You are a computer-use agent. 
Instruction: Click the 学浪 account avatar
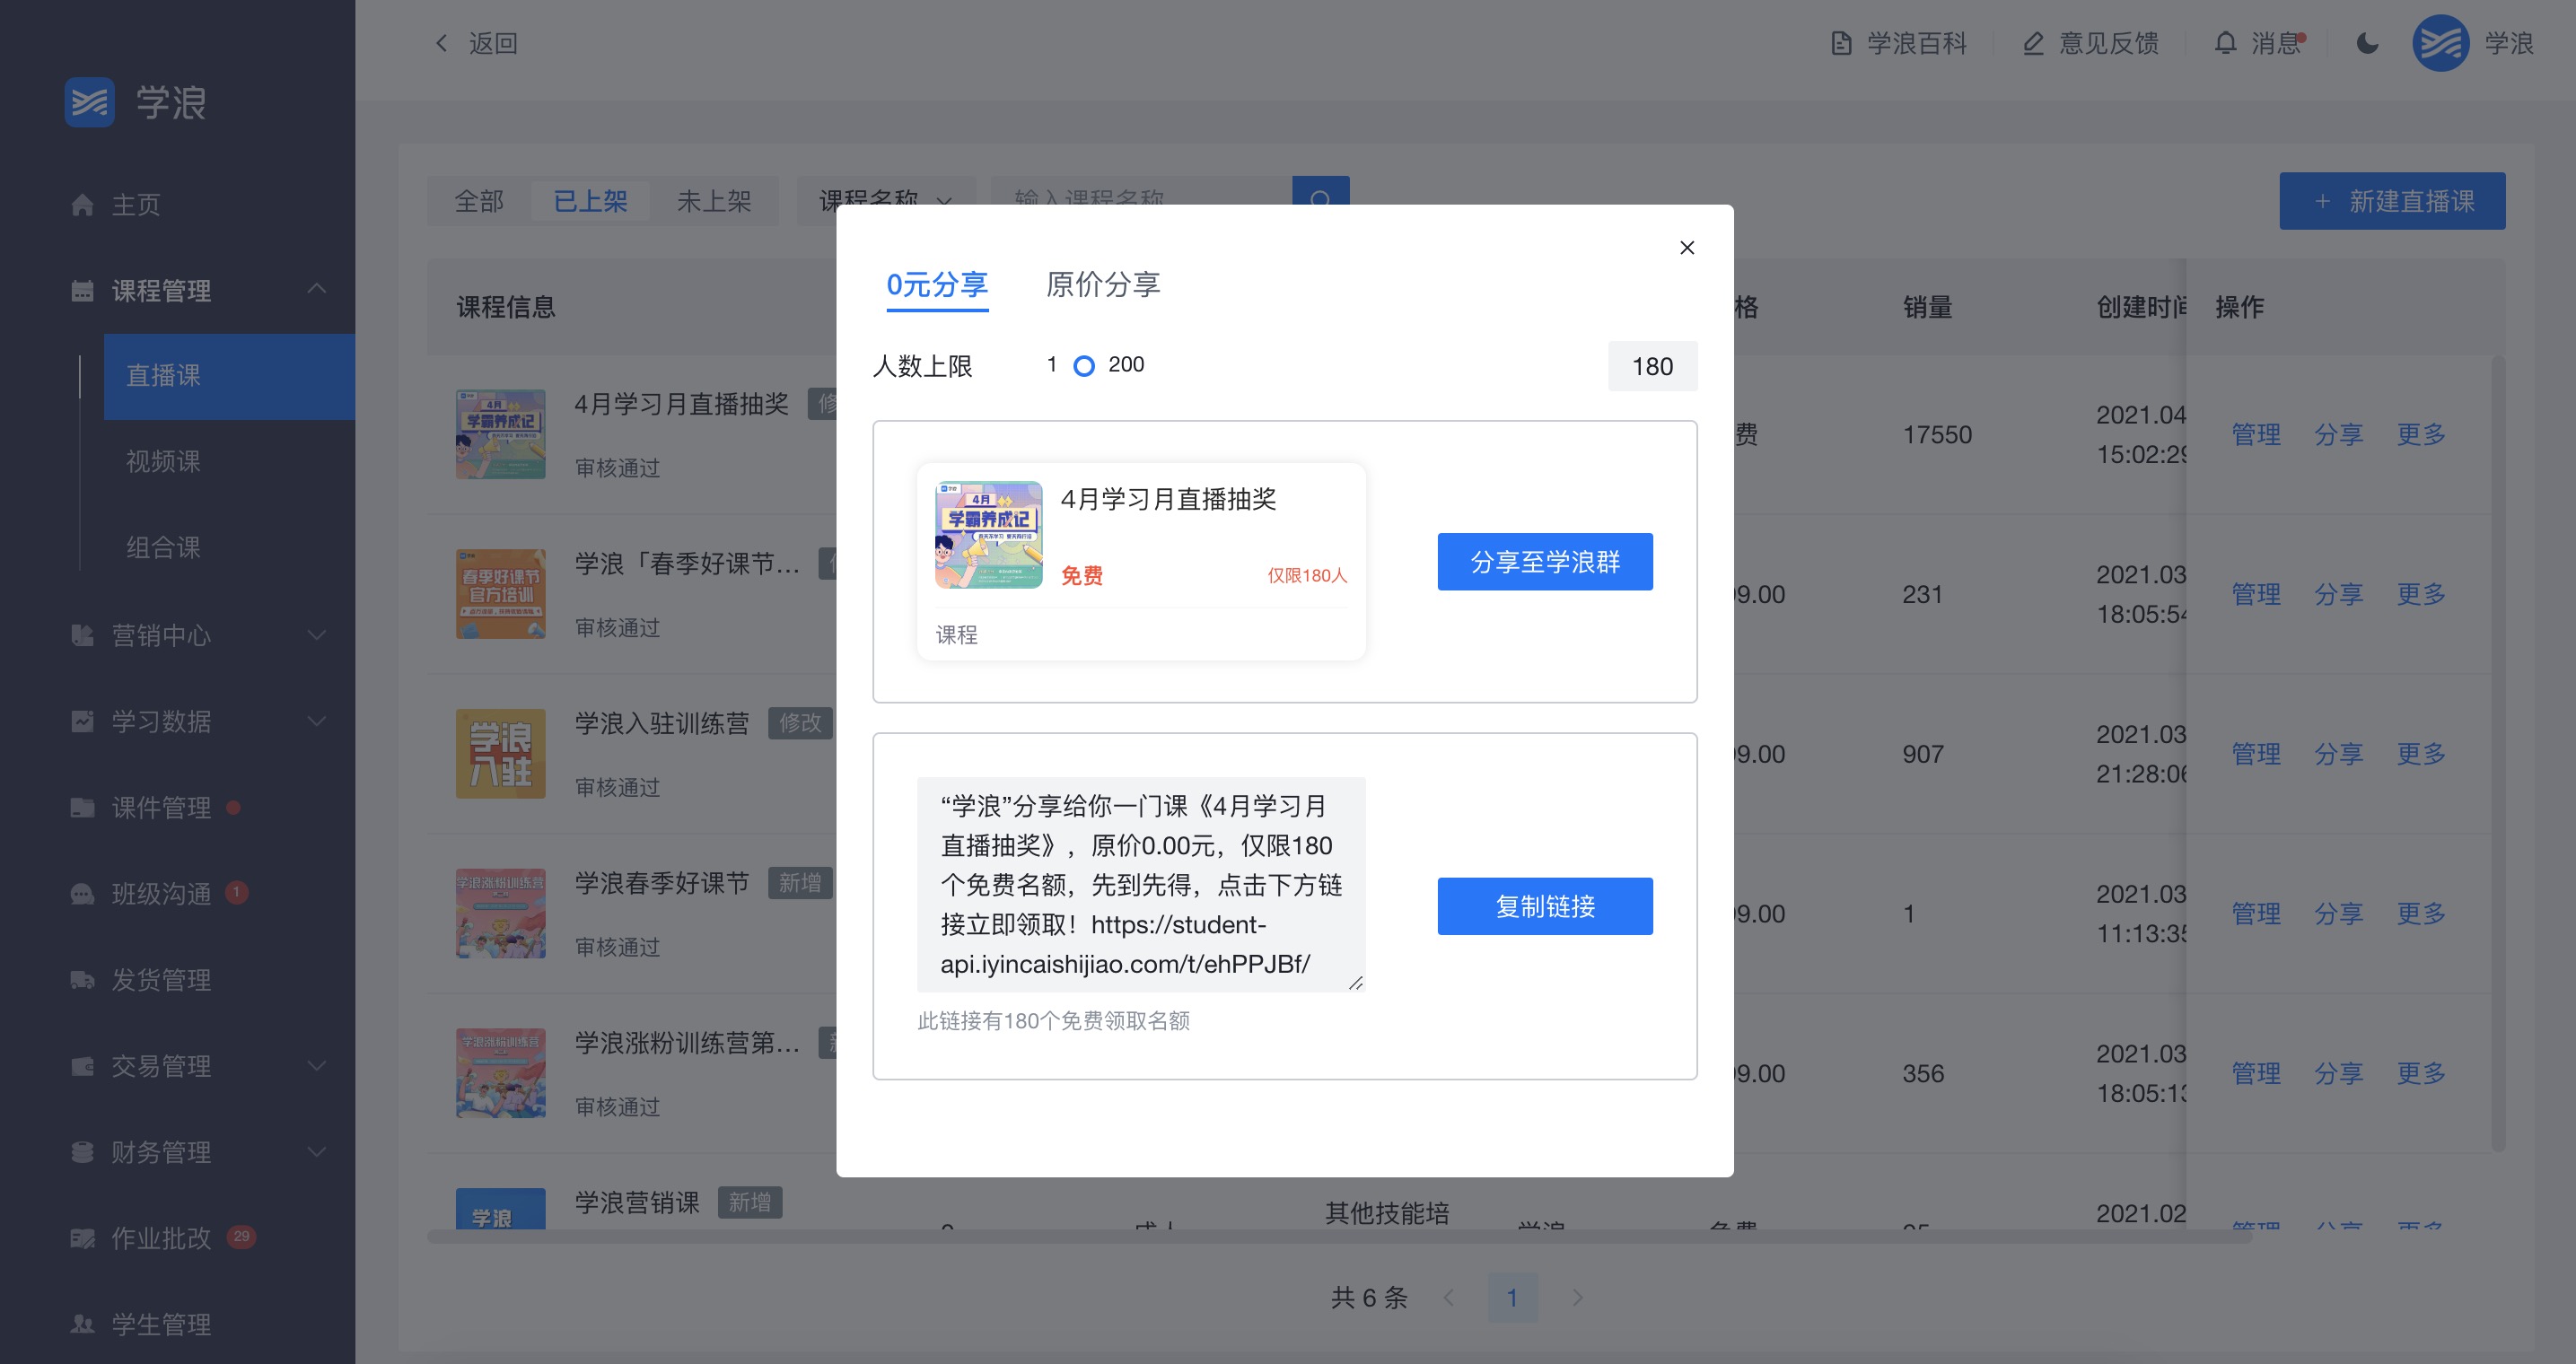coord(2441,43)
